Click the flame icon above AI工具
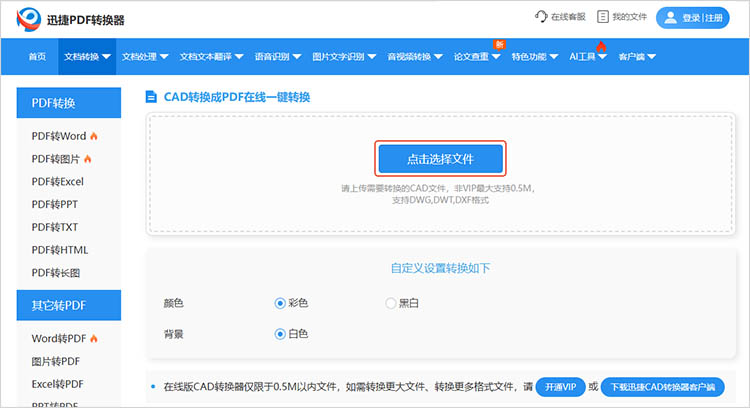 coord(601,46)
